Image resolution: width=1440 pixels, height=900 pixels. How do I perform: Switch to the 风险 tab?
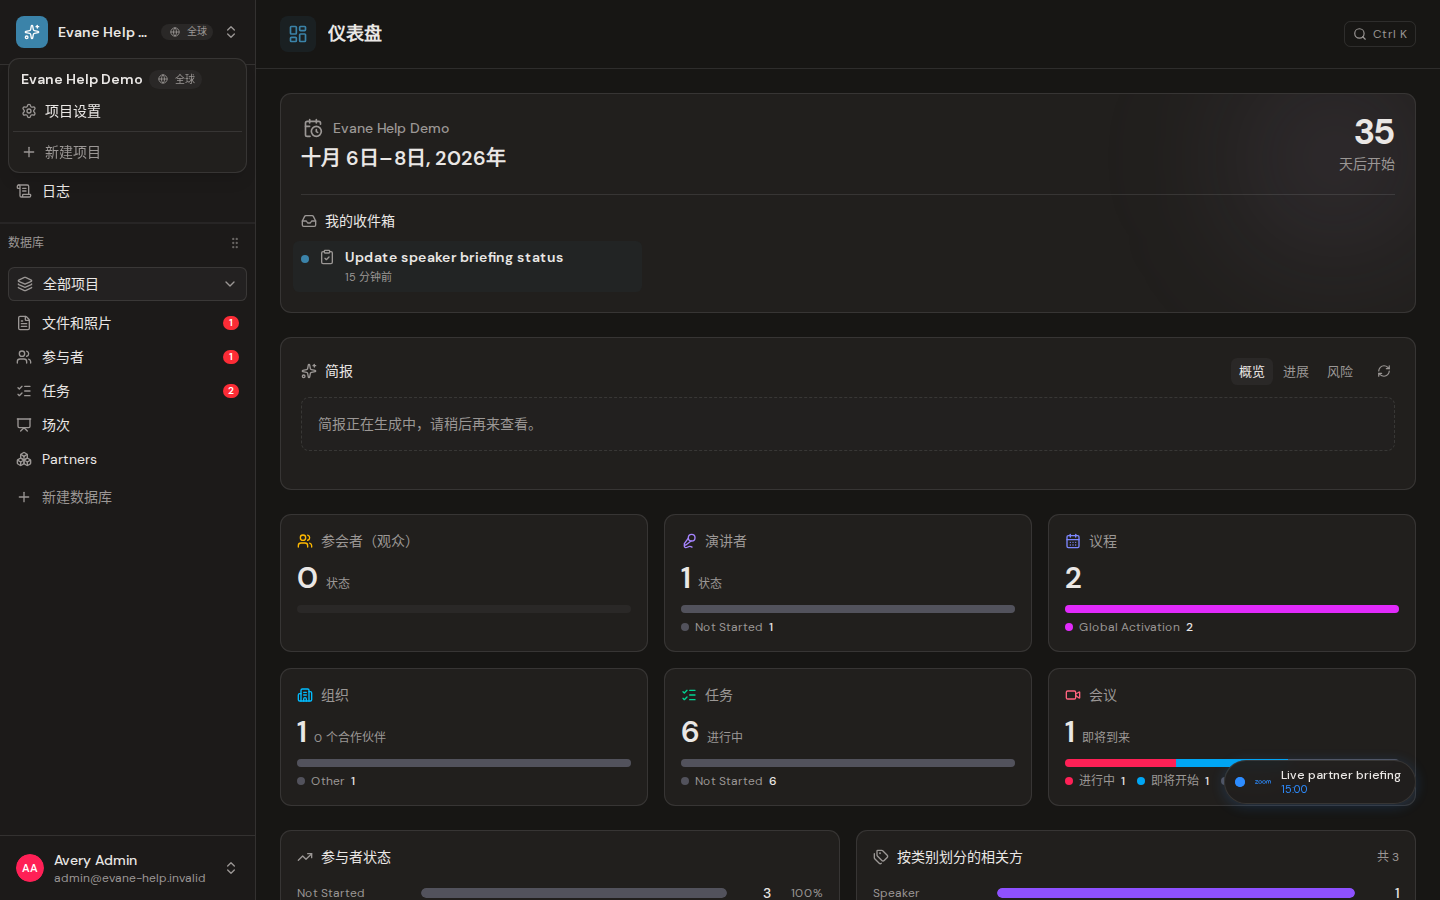click(1340, 371)
